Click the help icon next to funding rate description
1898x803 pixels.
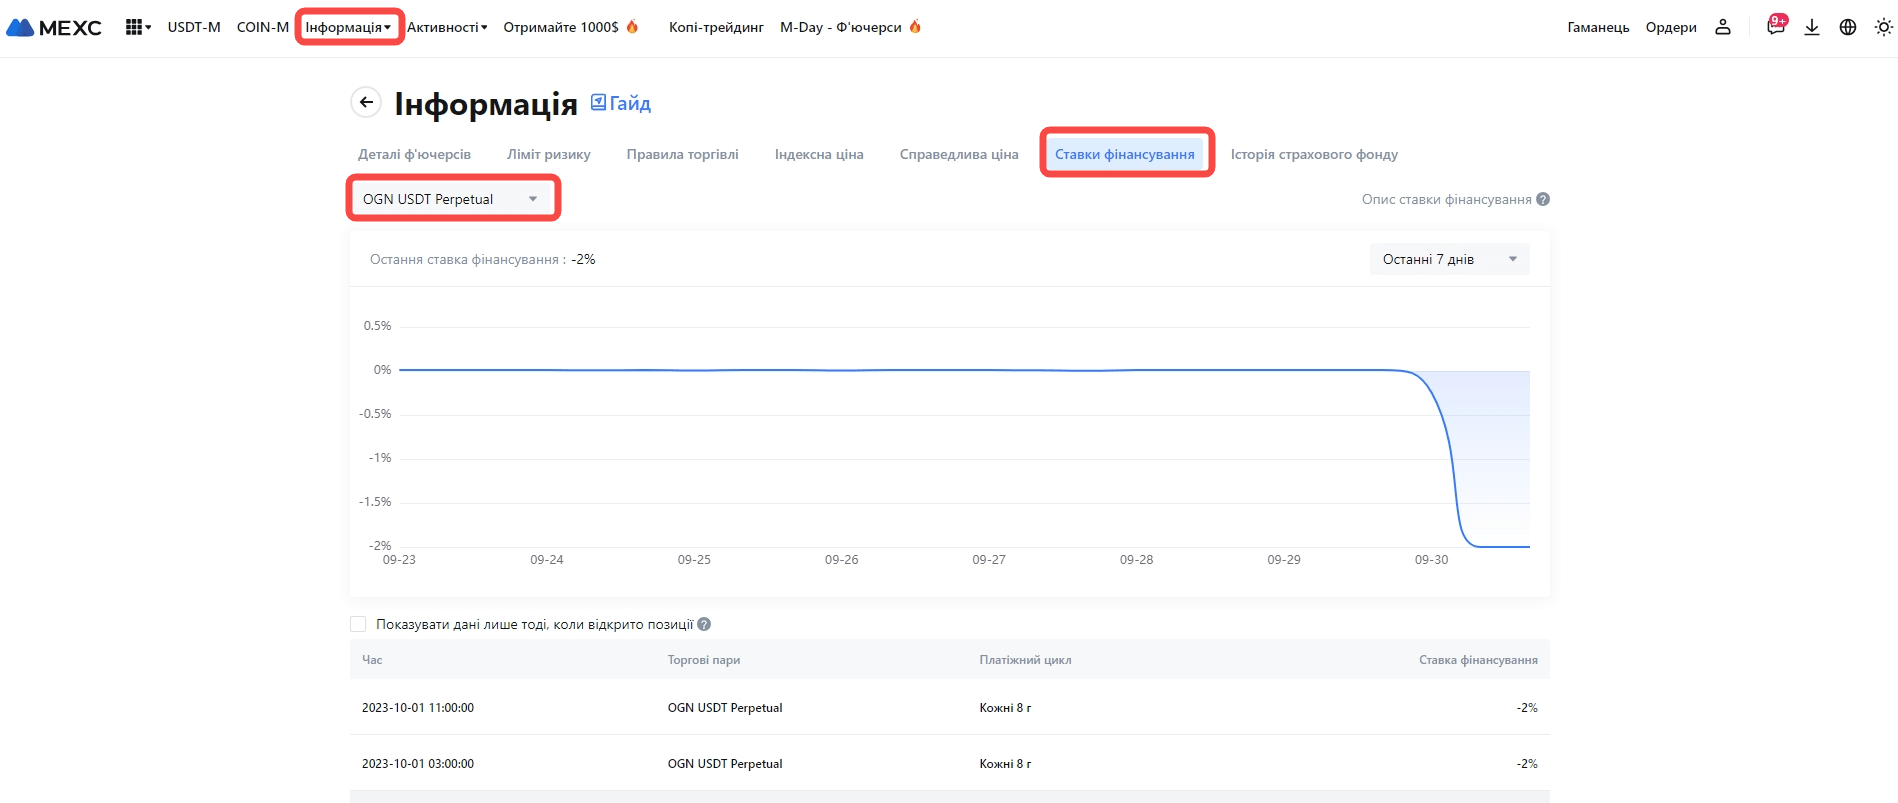1543,199
